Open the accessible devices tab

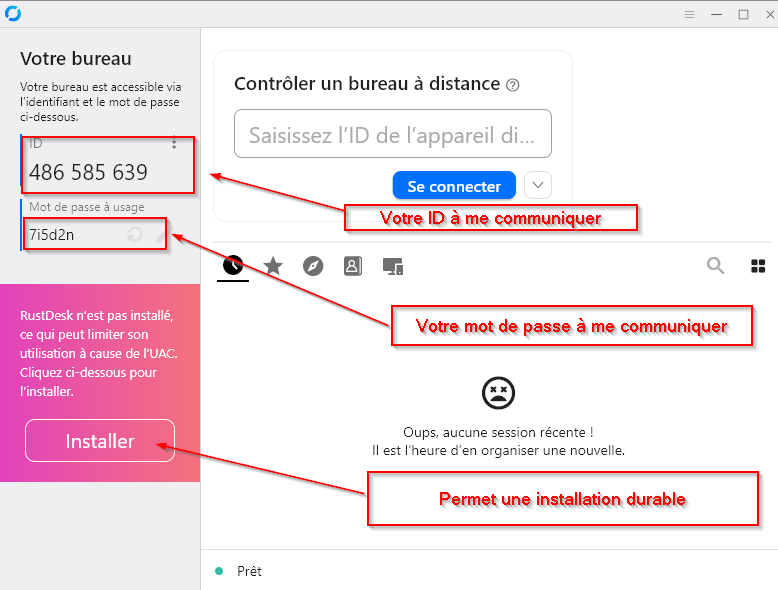point(392,266)
